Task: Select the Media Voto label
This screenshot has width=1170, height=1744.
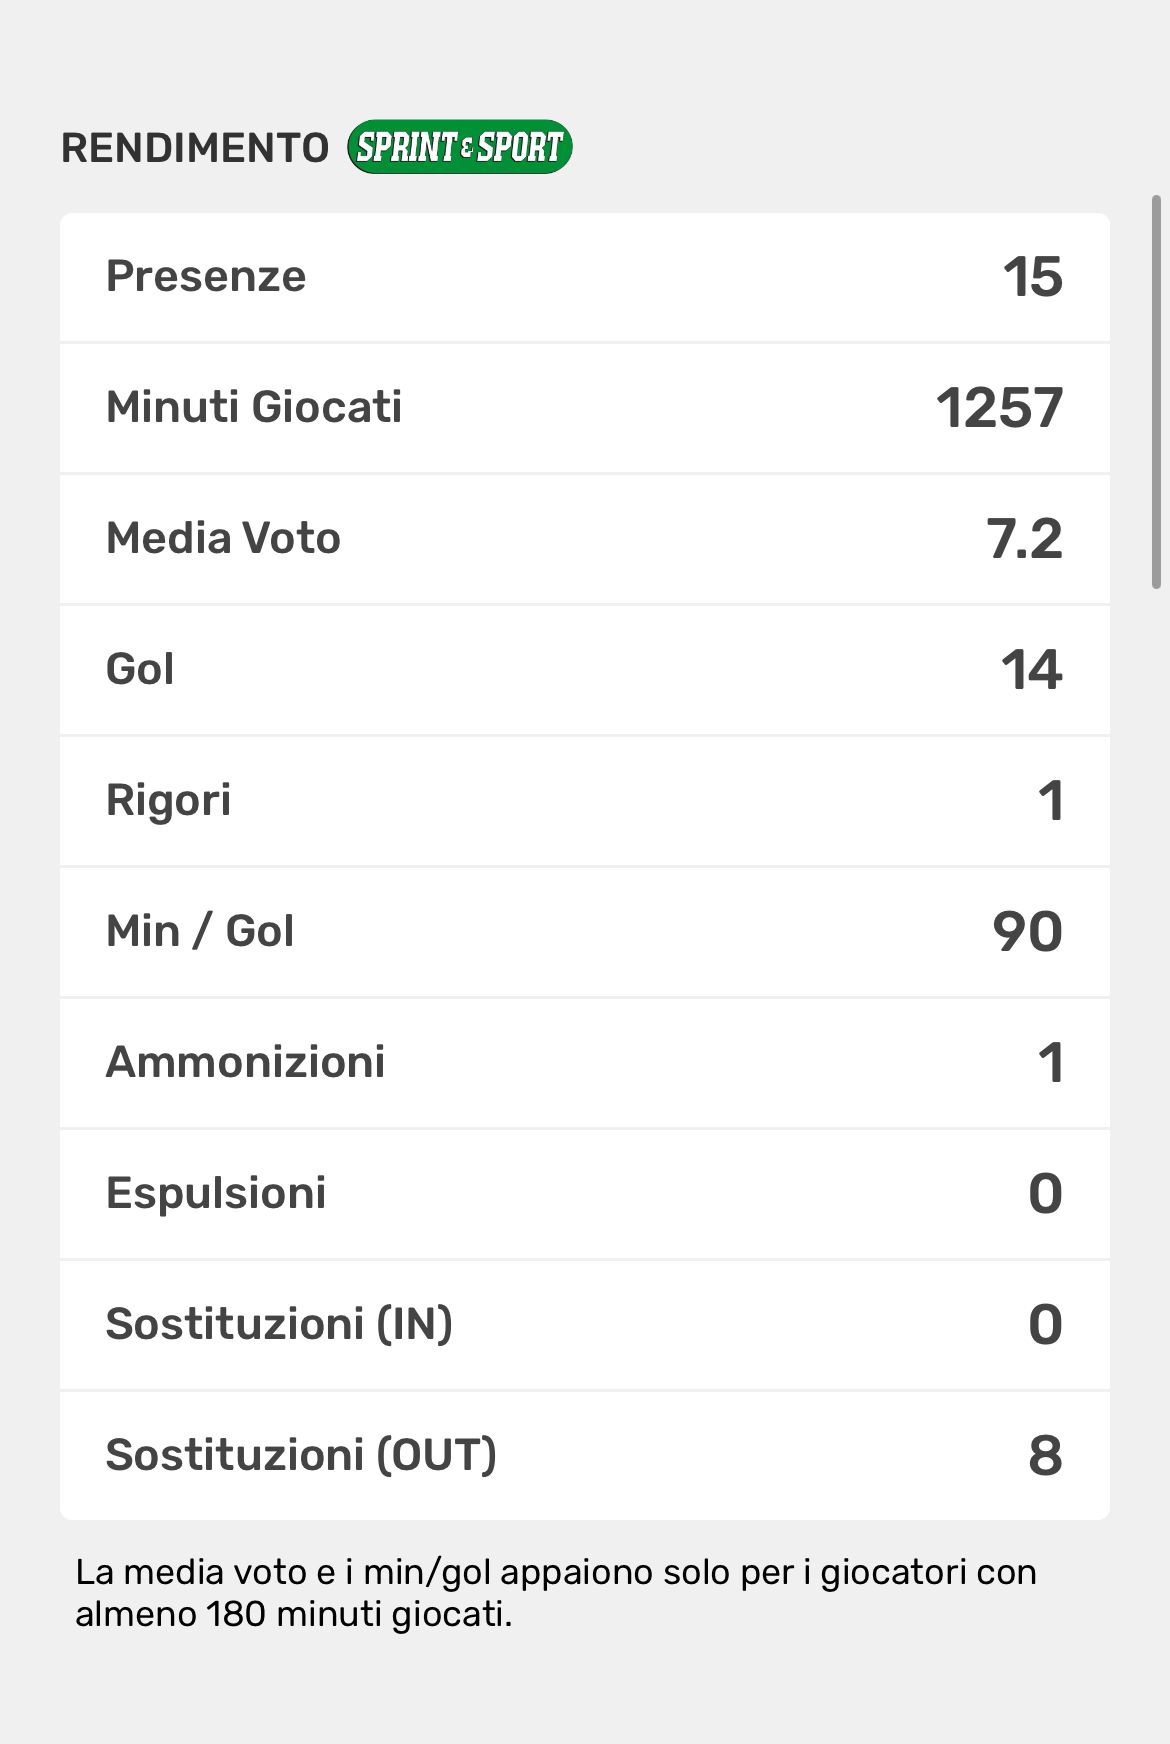Action: point(223,538)
